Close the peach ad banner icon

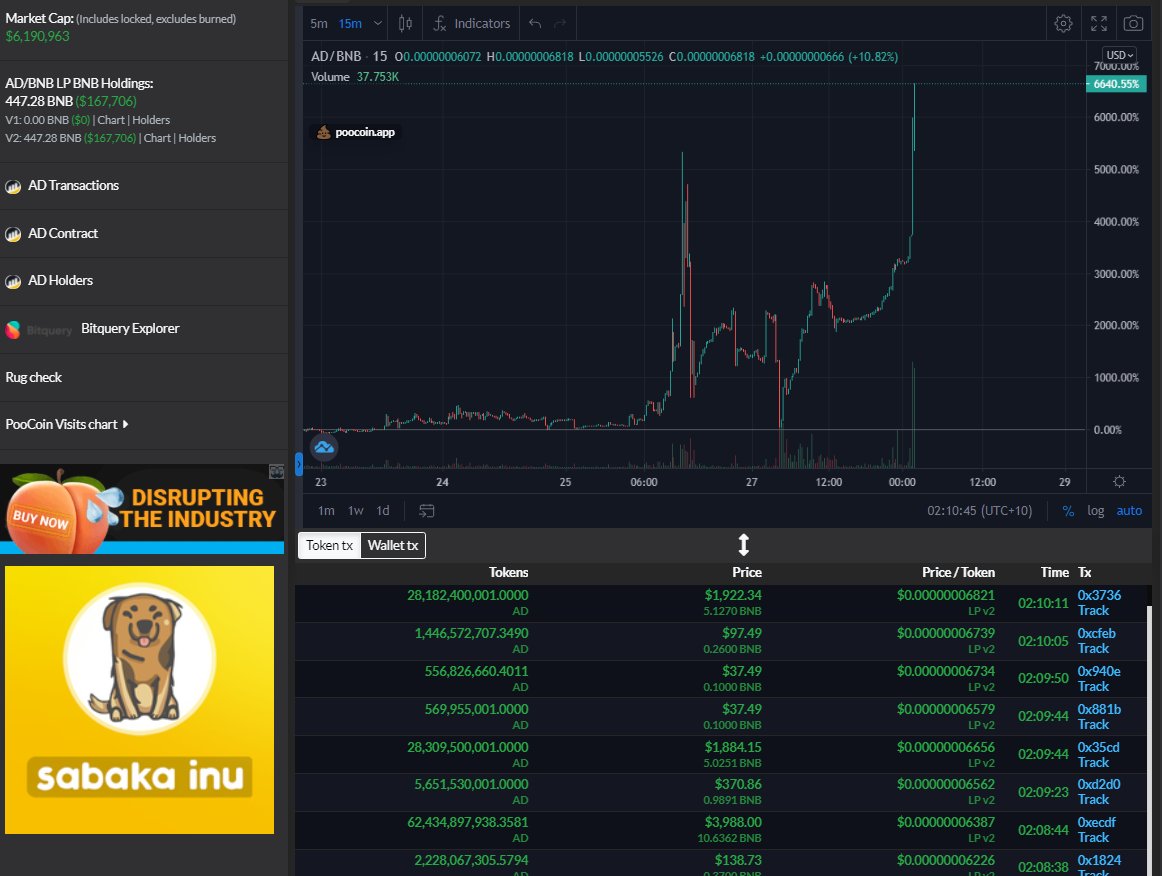276,471
